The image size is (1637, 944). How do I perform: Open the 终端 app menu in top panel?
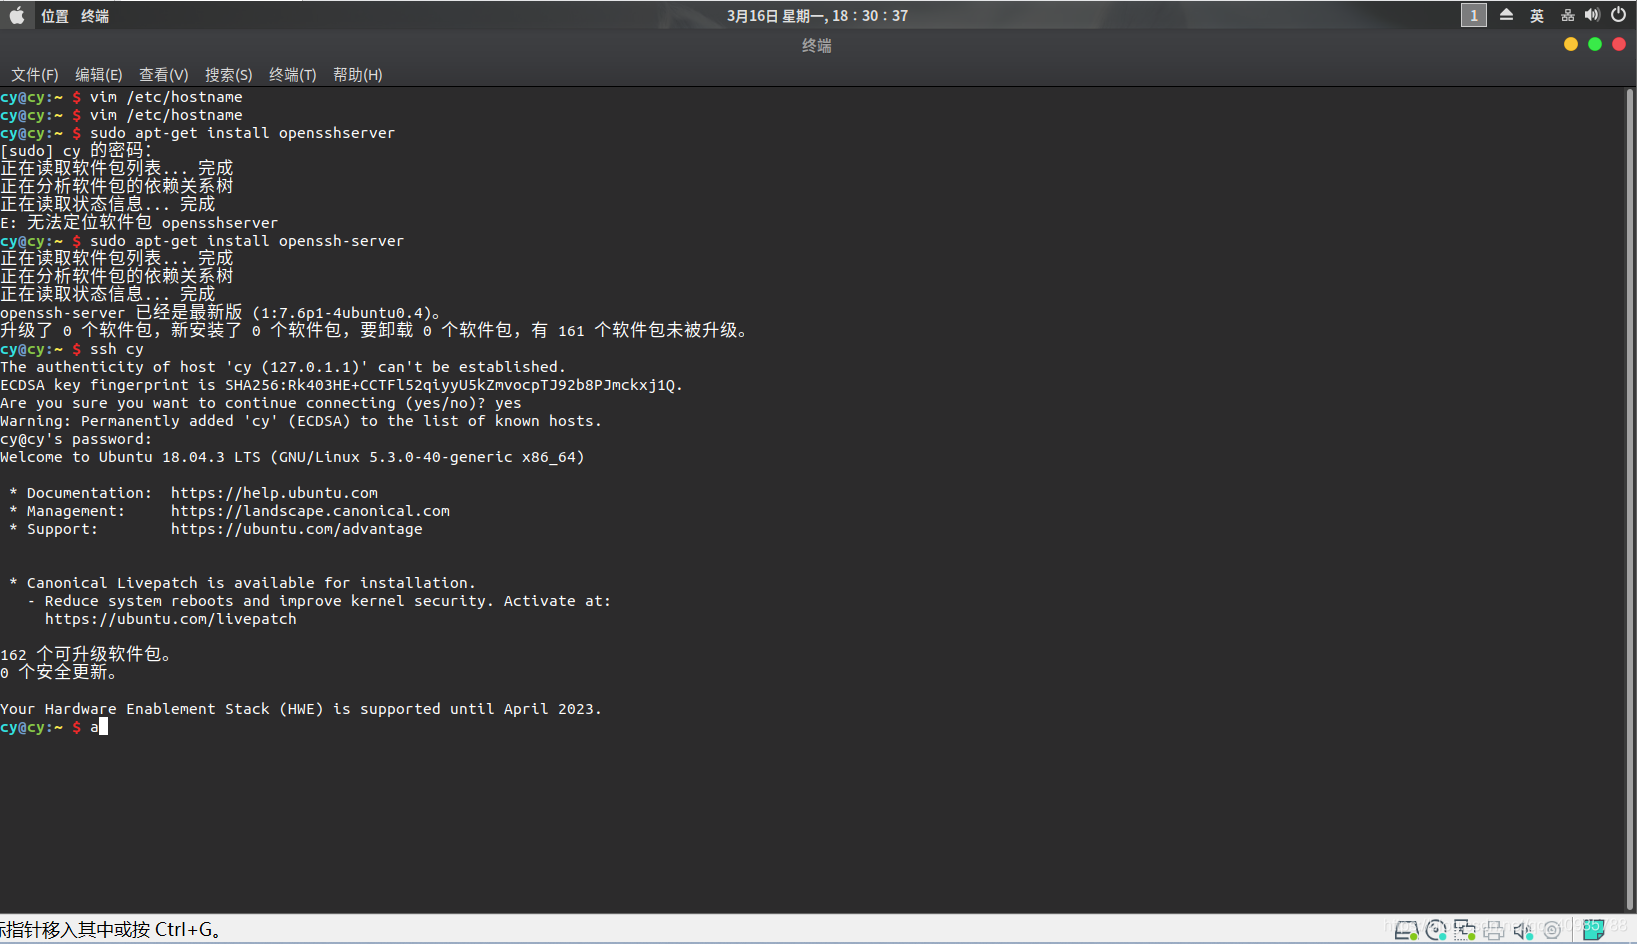[x=95, y=16]
